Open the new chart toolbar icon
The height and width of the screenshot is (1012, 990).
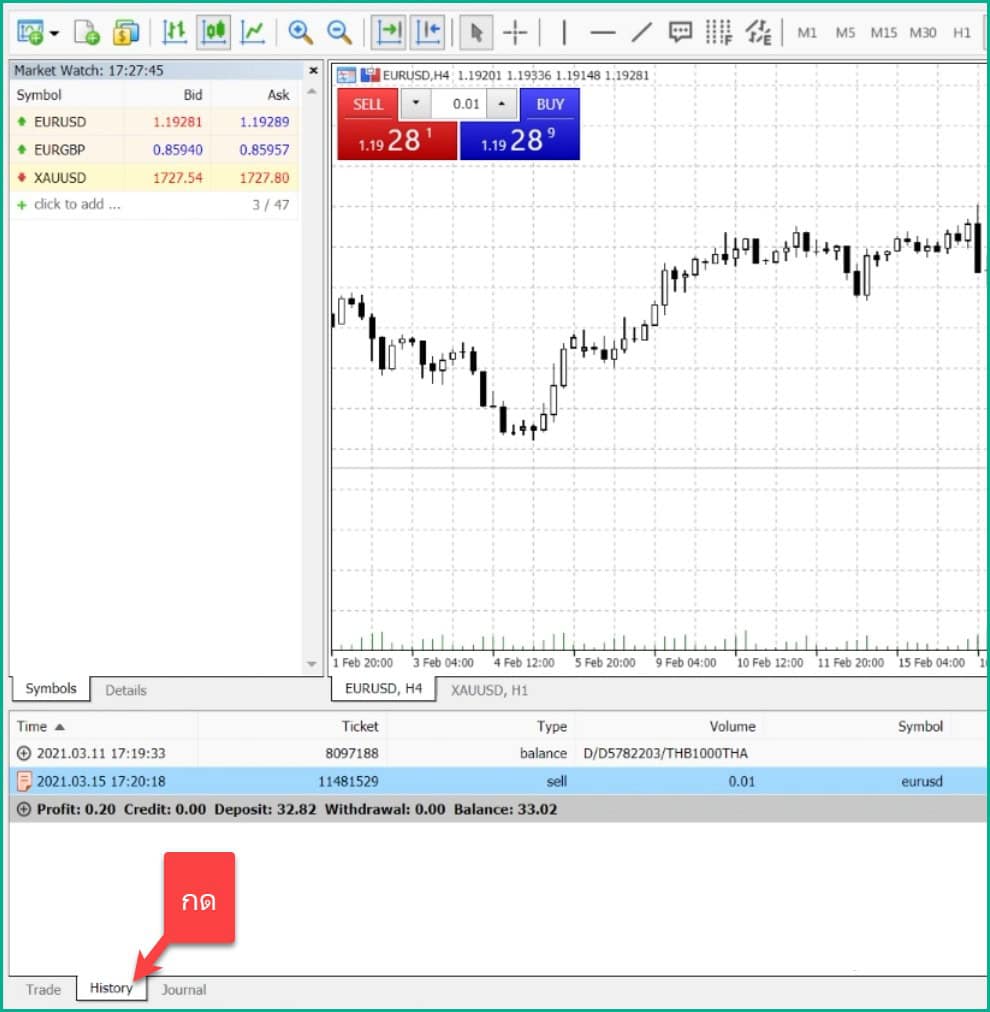point(30,32)
